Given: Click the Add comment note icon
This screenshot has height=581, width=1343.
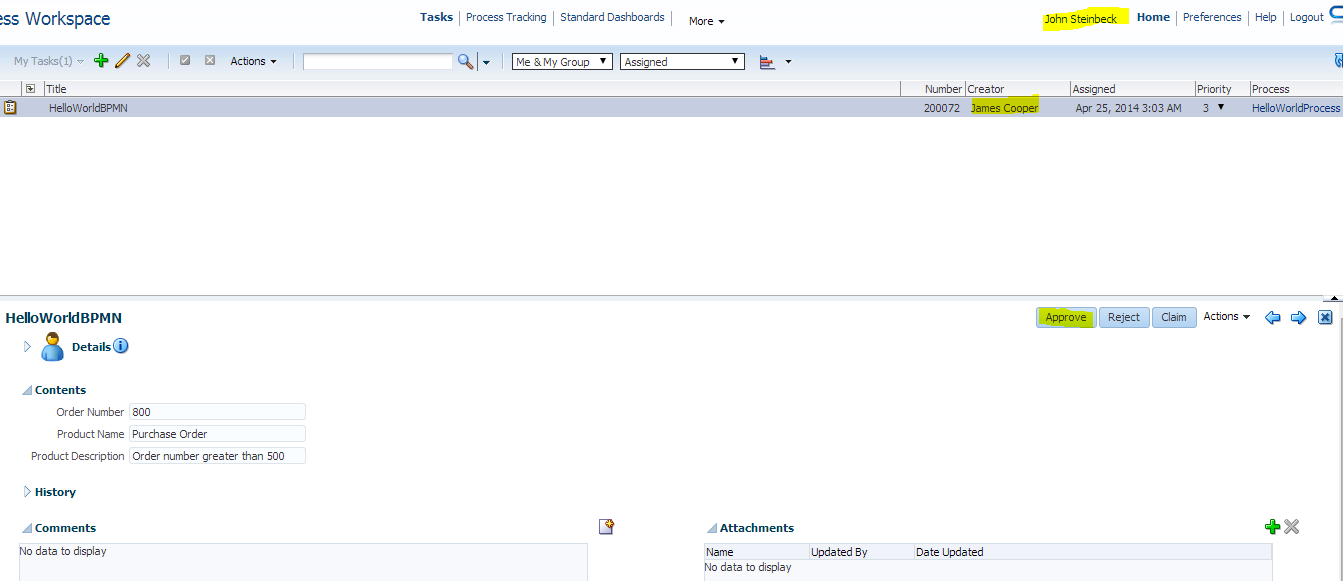Looking at the screenshot, I should [x=606, y=526].
